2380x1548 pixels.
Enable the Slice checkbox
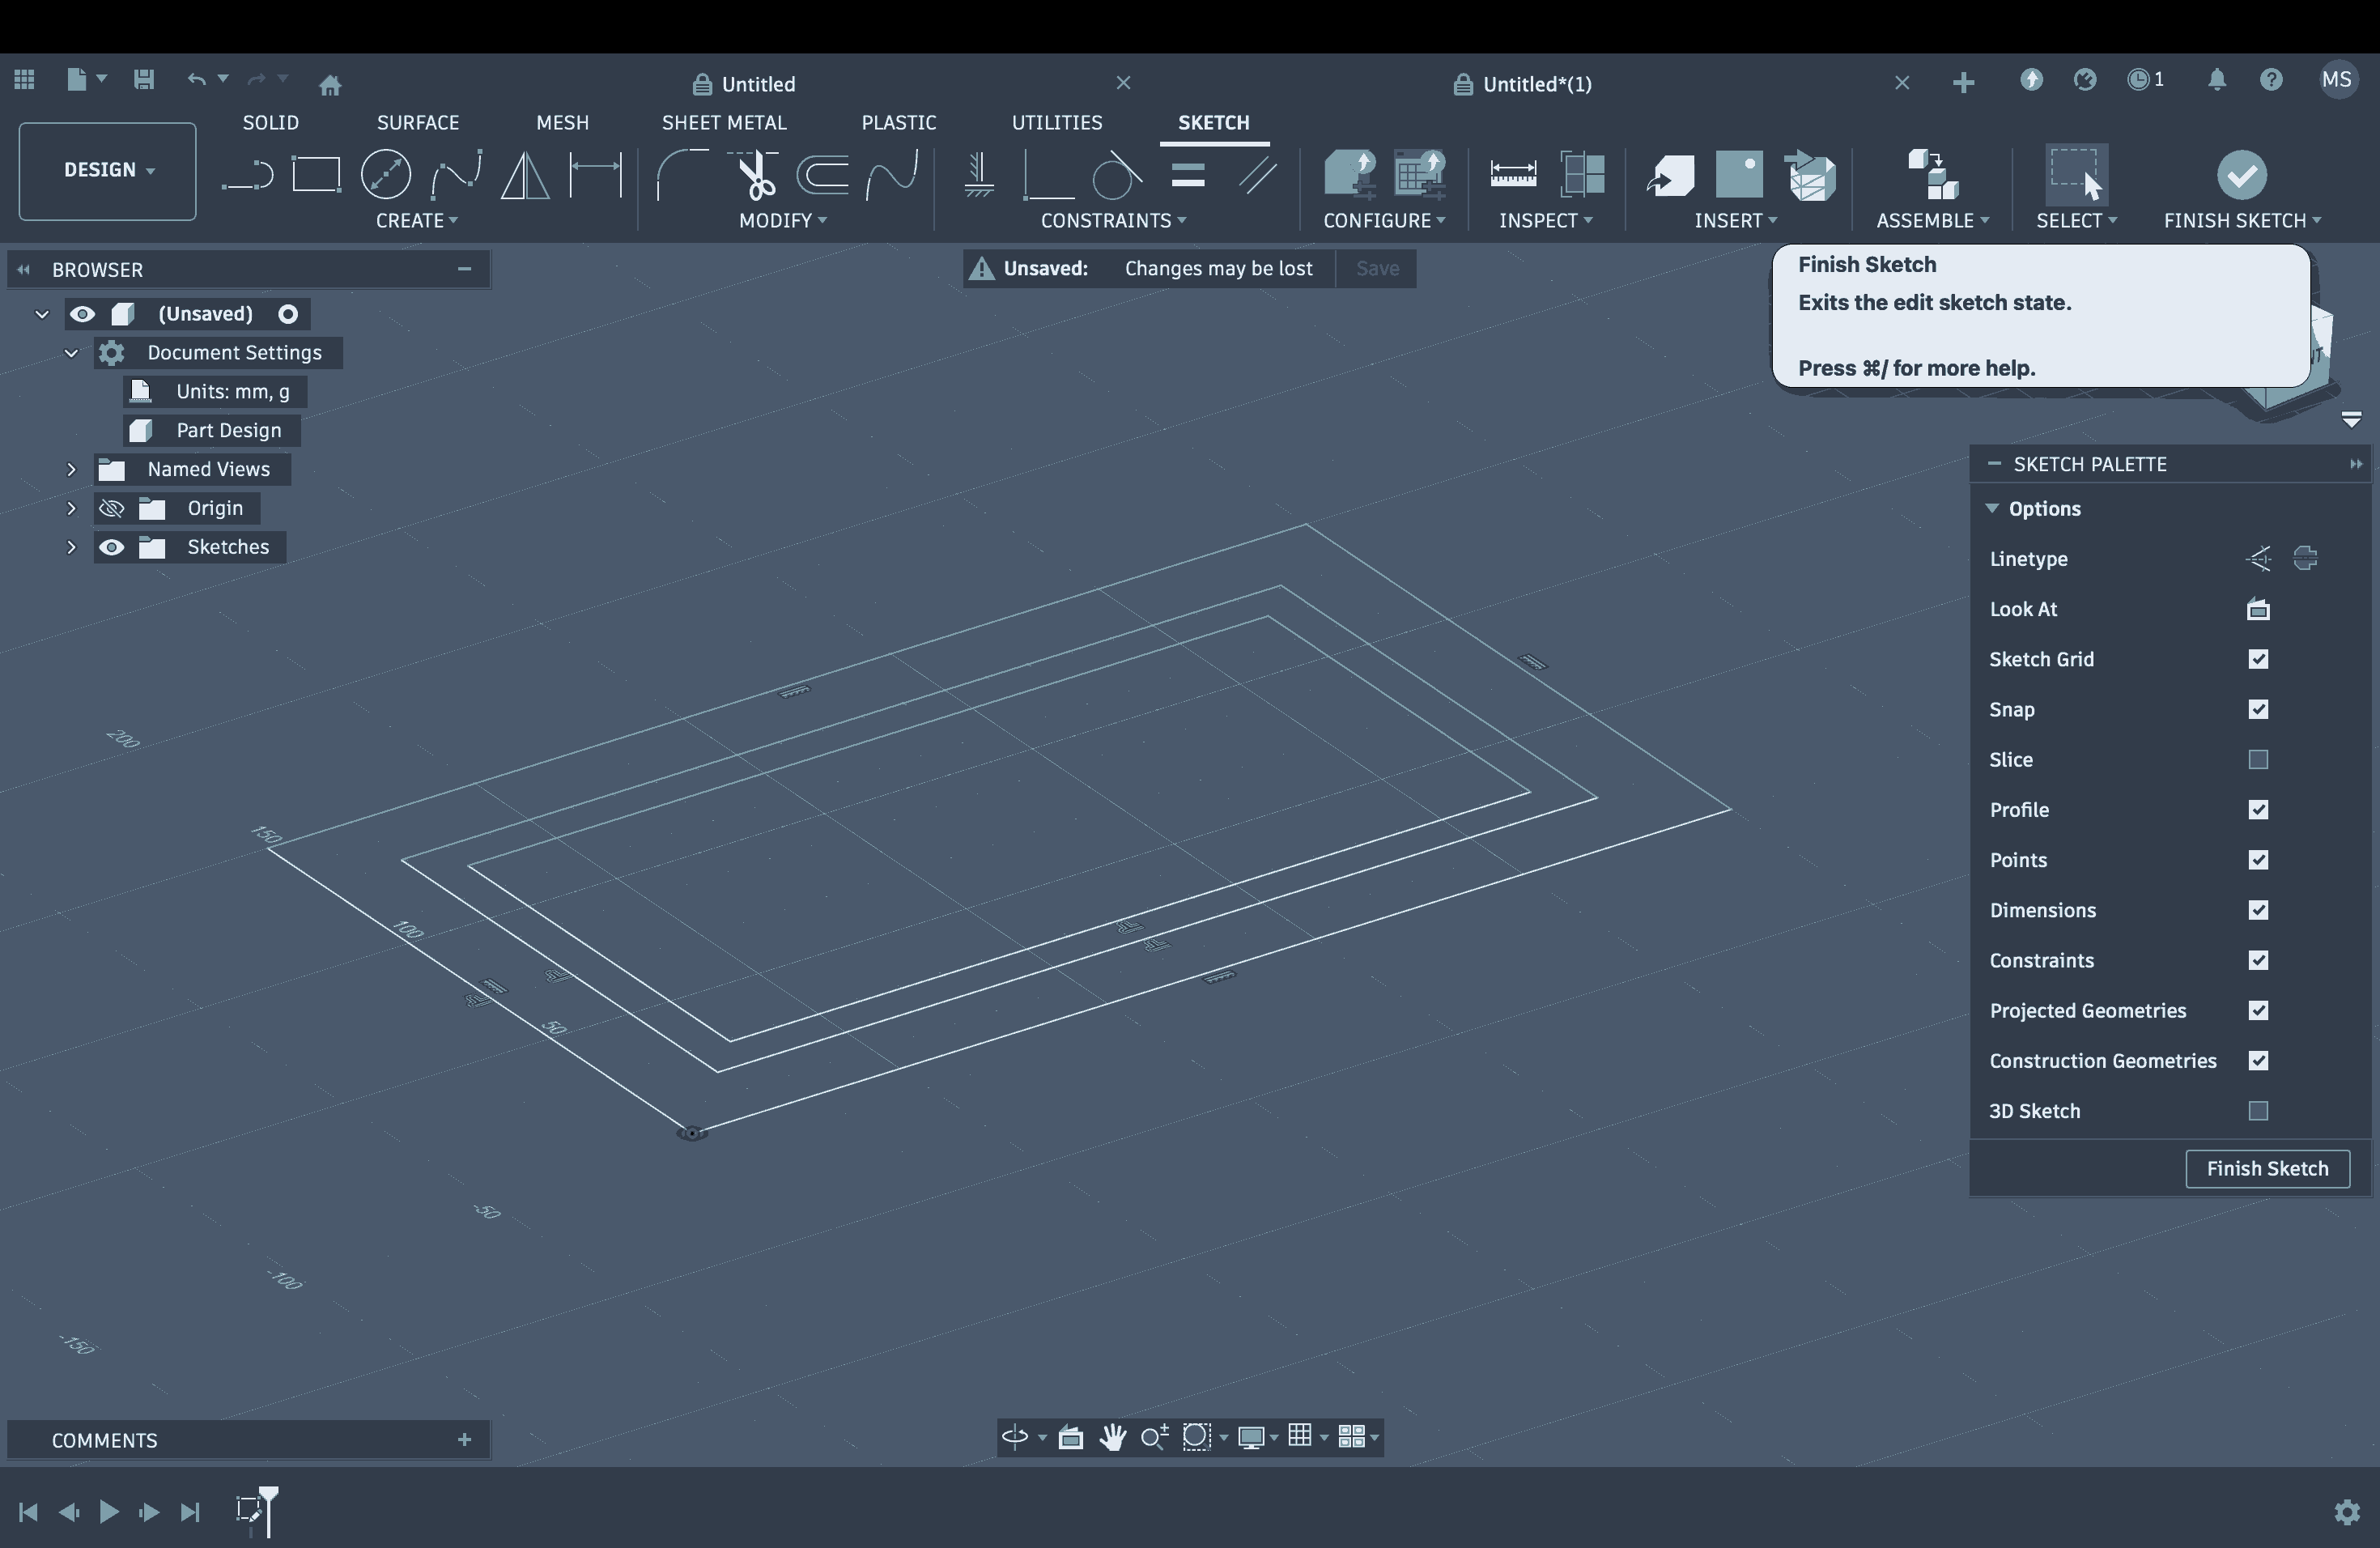(2258, 760)
